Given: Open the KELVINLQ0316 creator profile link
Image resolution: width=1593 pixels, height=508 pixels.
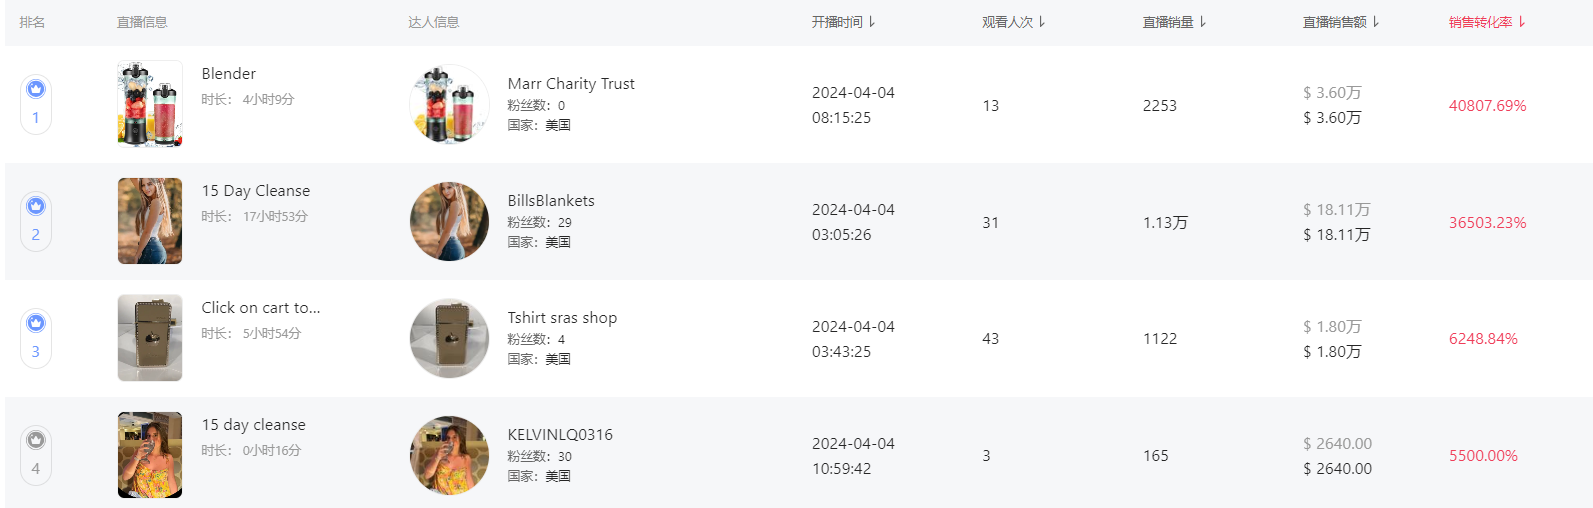Looking at the screenshot, I should (560, 435).
